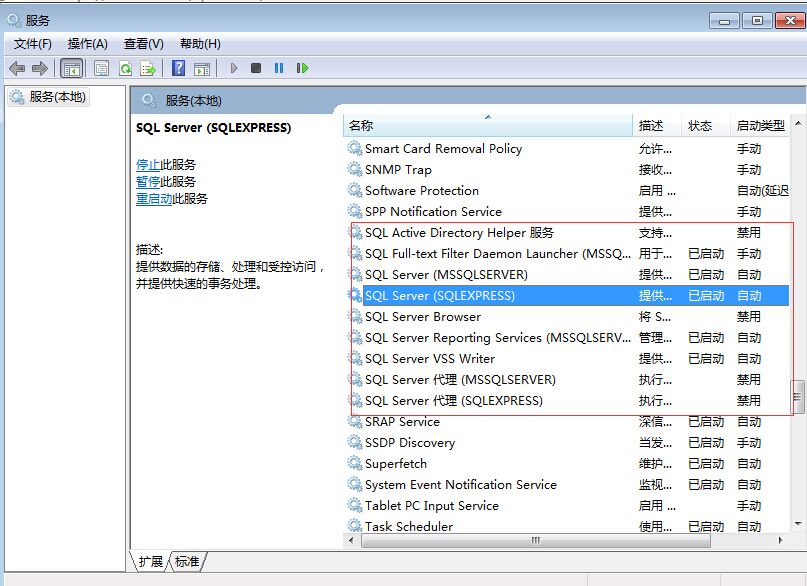The image size is (807, 586).
Task: Click the horizontal scrollbar left arrow
Action: point(352,540)
